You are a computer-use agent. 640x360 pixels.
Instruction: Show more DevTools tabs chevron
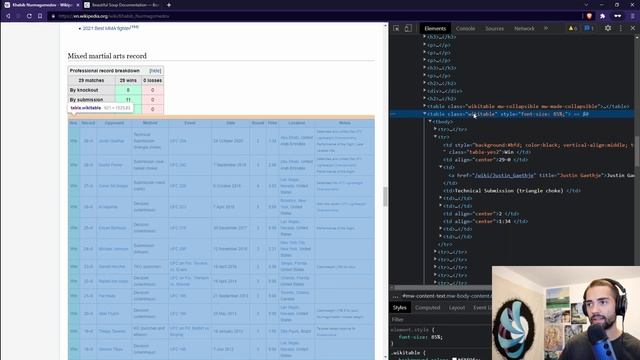546,28
